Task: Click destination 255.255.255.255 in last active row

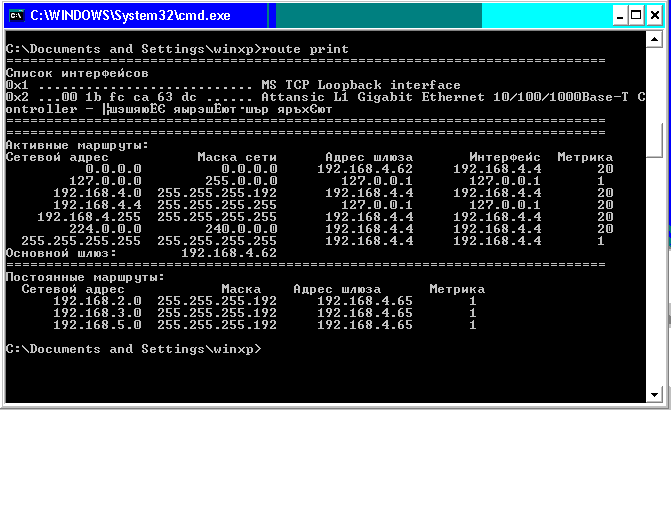Action: 81,241
